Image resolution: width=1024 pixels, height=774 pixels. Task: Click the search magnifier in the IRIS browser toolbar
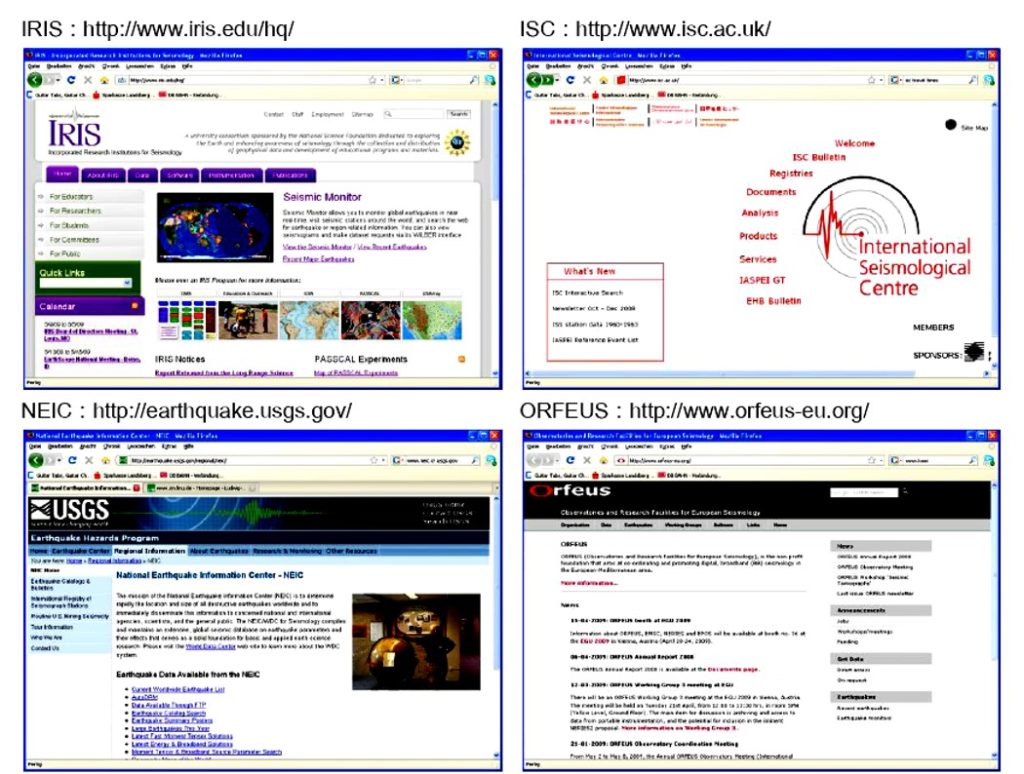[x=474, y=80]
